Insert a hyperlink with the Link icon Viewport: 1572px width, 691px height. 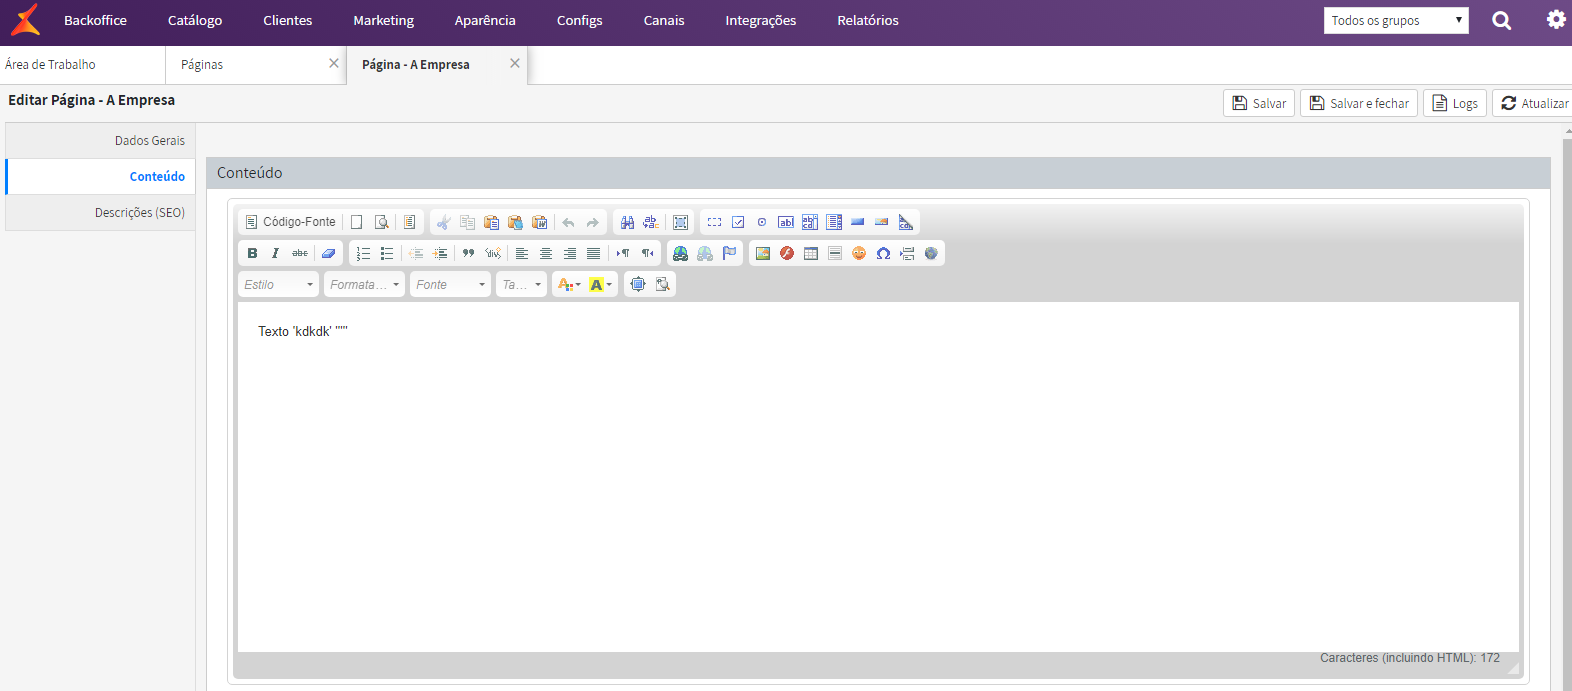681,253
